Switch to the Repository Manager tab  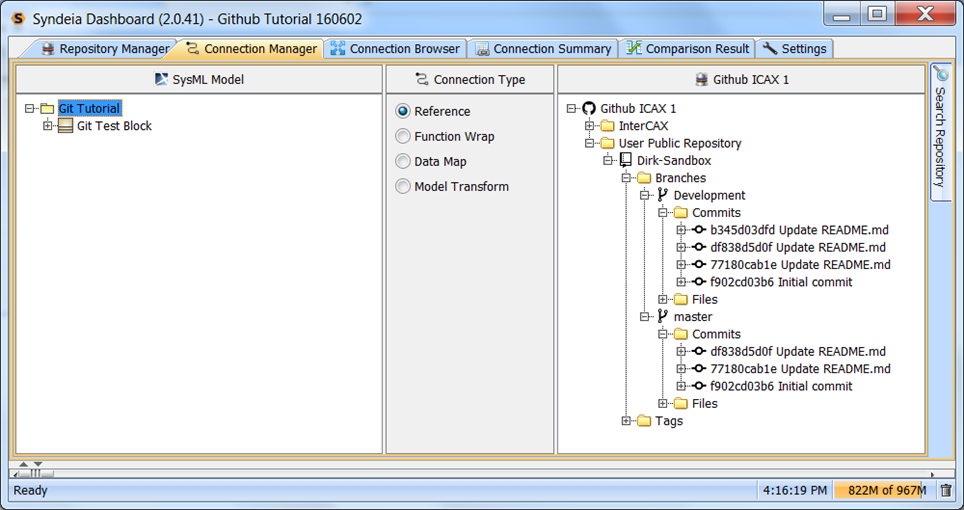tap(104, 49)
